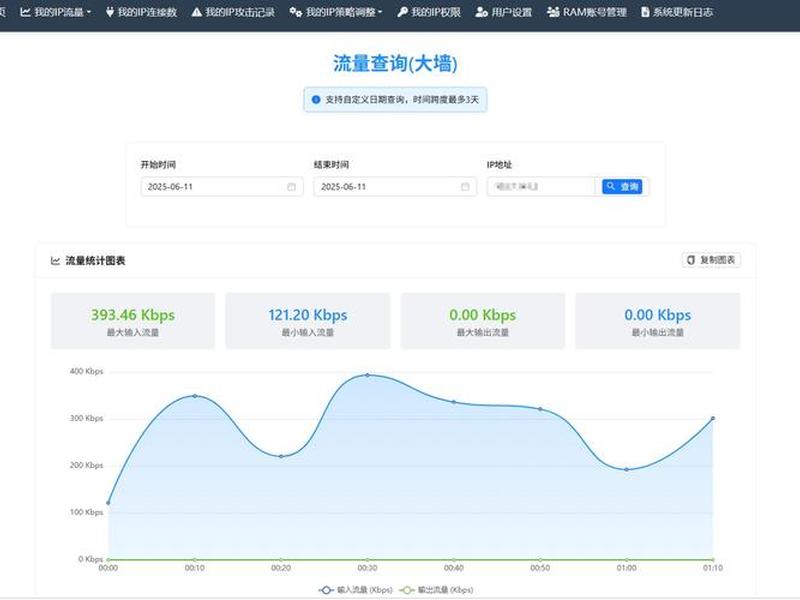Click the 393.46 Kbps 最大输入流量 card
800x600 pixels.
tap(133, 321)
